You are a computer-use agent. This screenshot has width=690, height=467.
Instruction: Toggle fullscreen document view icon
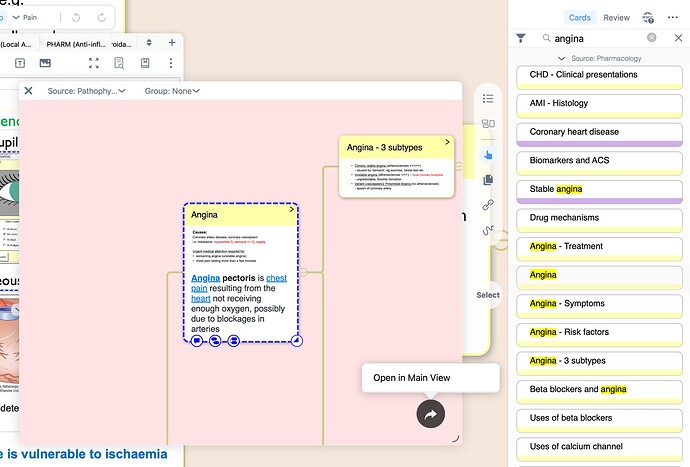(94, 63)
